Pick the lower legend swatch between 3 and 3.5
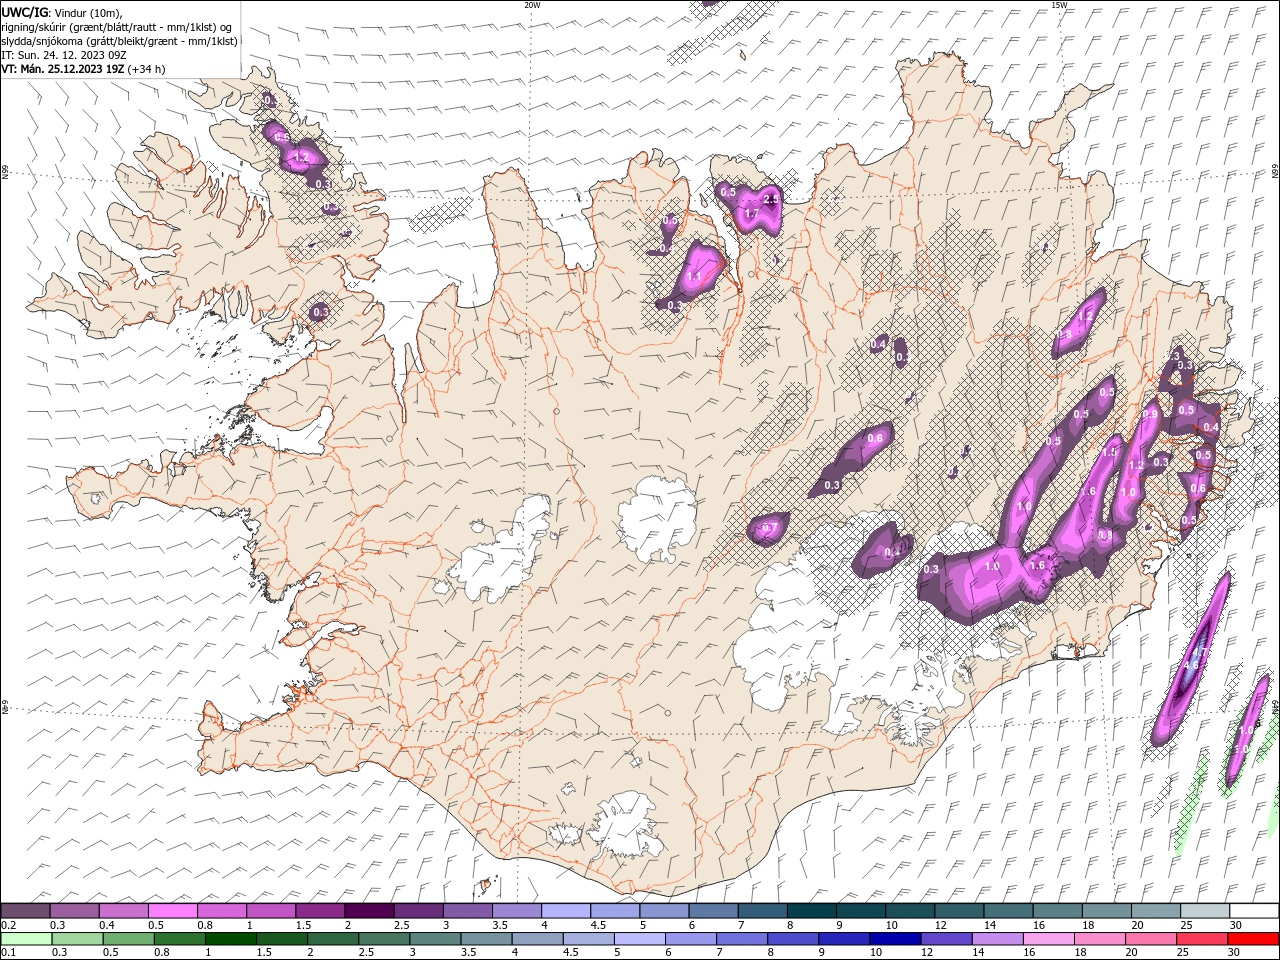The width and height of the screenshot is (1280, 960). pyautogui.click(x=434, y=938)
